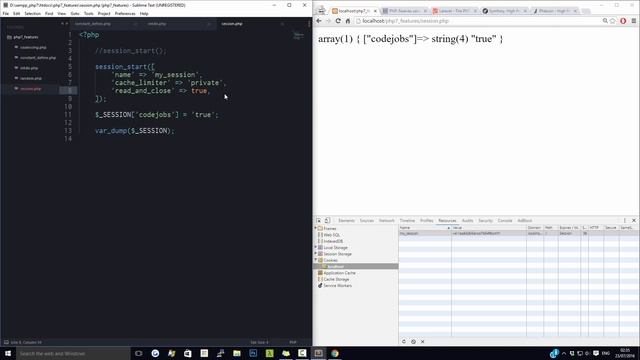Open the Project menu in Sublime Text
The image size is (640, 360).
coord(104,13)
